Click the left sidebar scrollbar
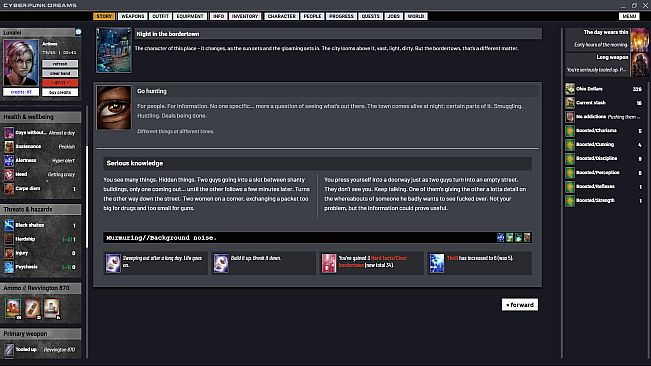 pyautogui.click(x=87, y=197)
